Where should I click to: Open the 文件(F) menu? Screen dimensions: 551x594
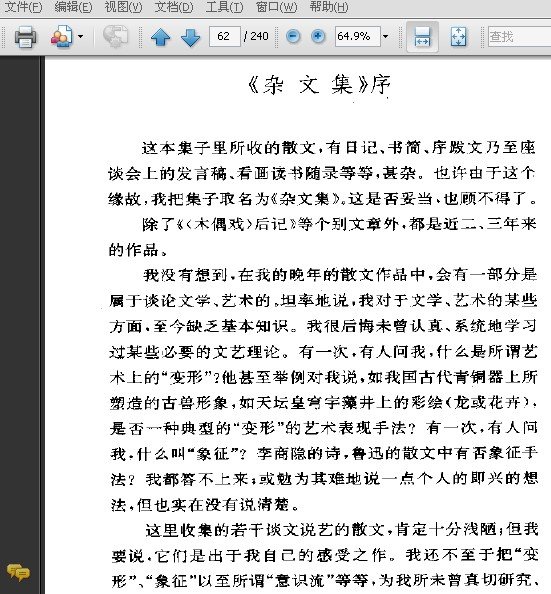click(x=23, y=7)
